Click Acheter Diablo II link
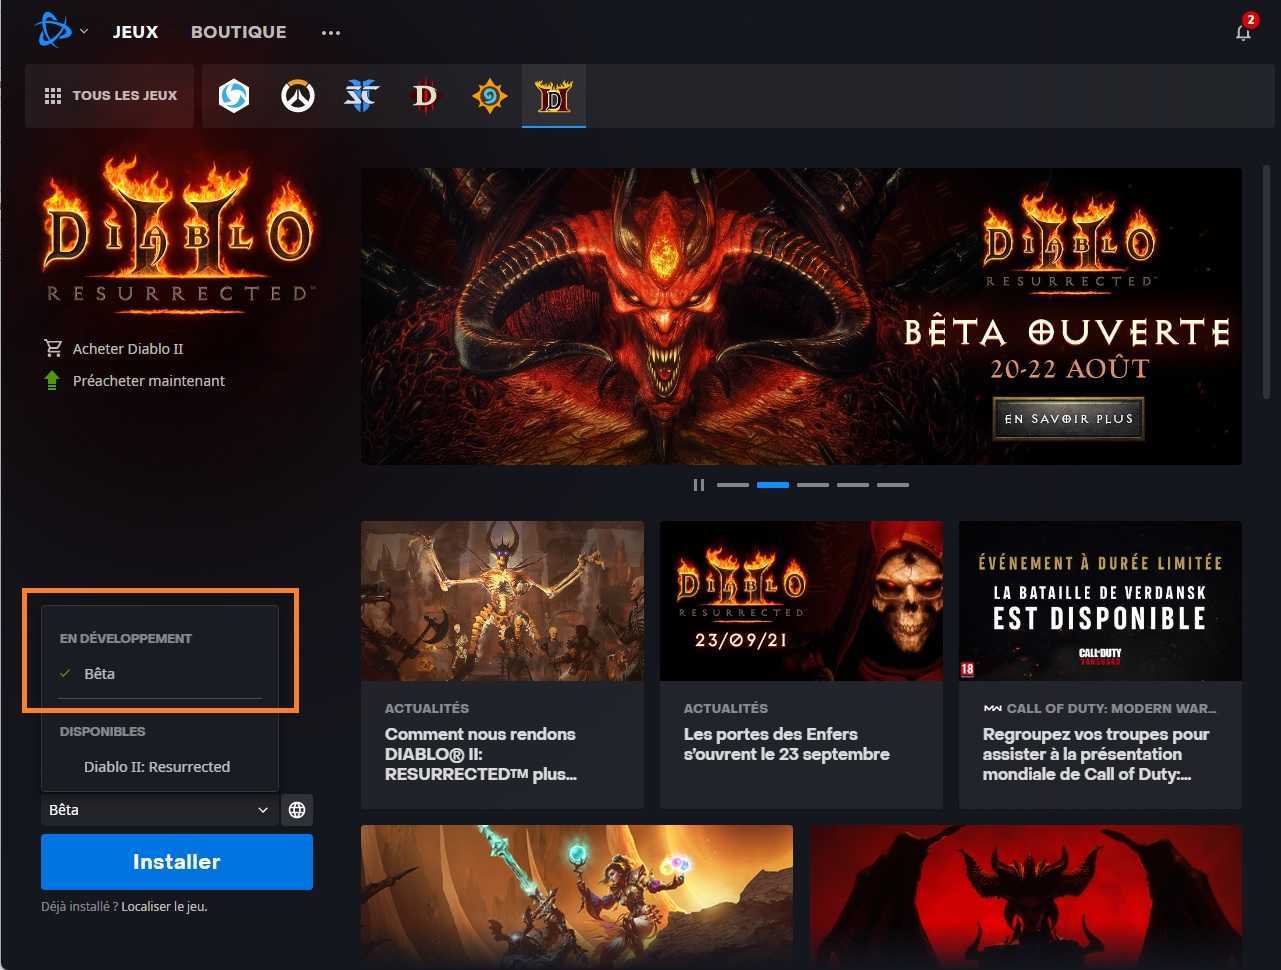1281x970 pixels. coord(128,349)
